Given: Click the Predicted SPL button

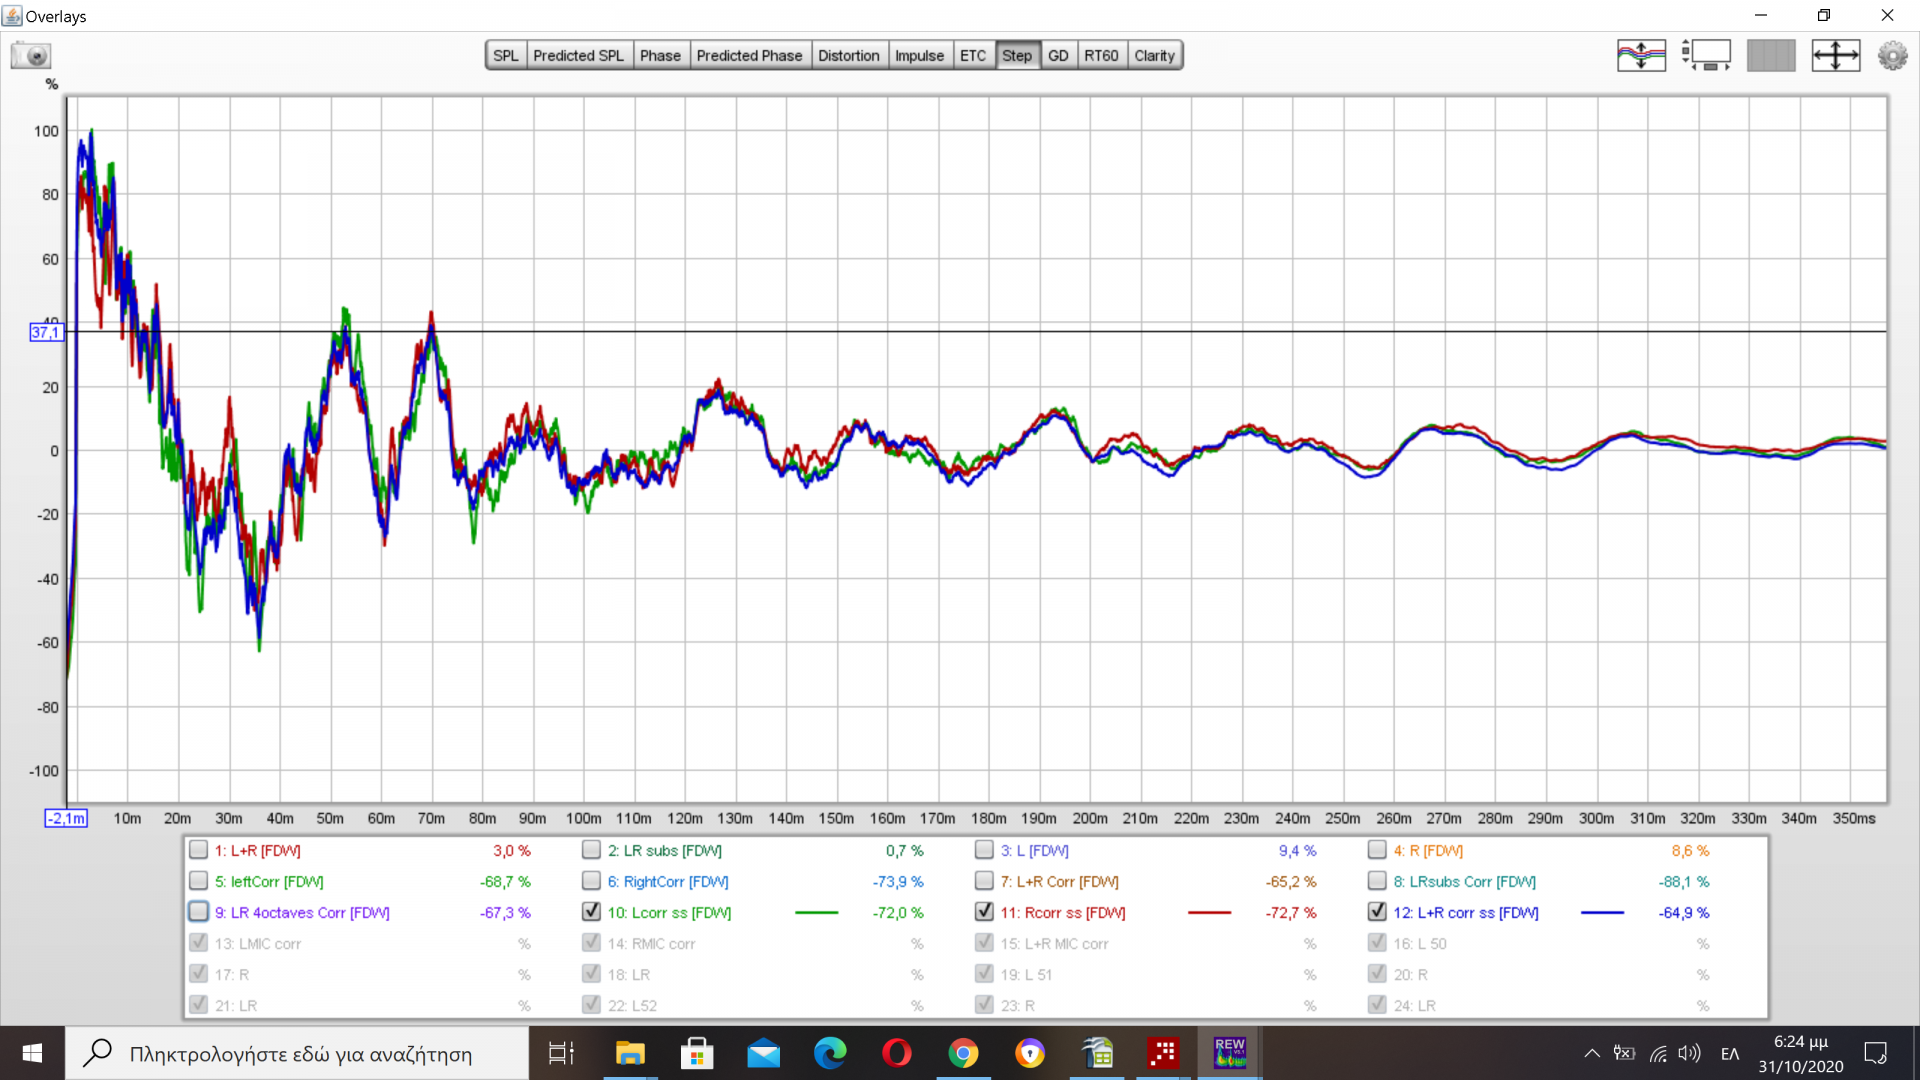Looking at the screenshot, I should coord(578,55).
